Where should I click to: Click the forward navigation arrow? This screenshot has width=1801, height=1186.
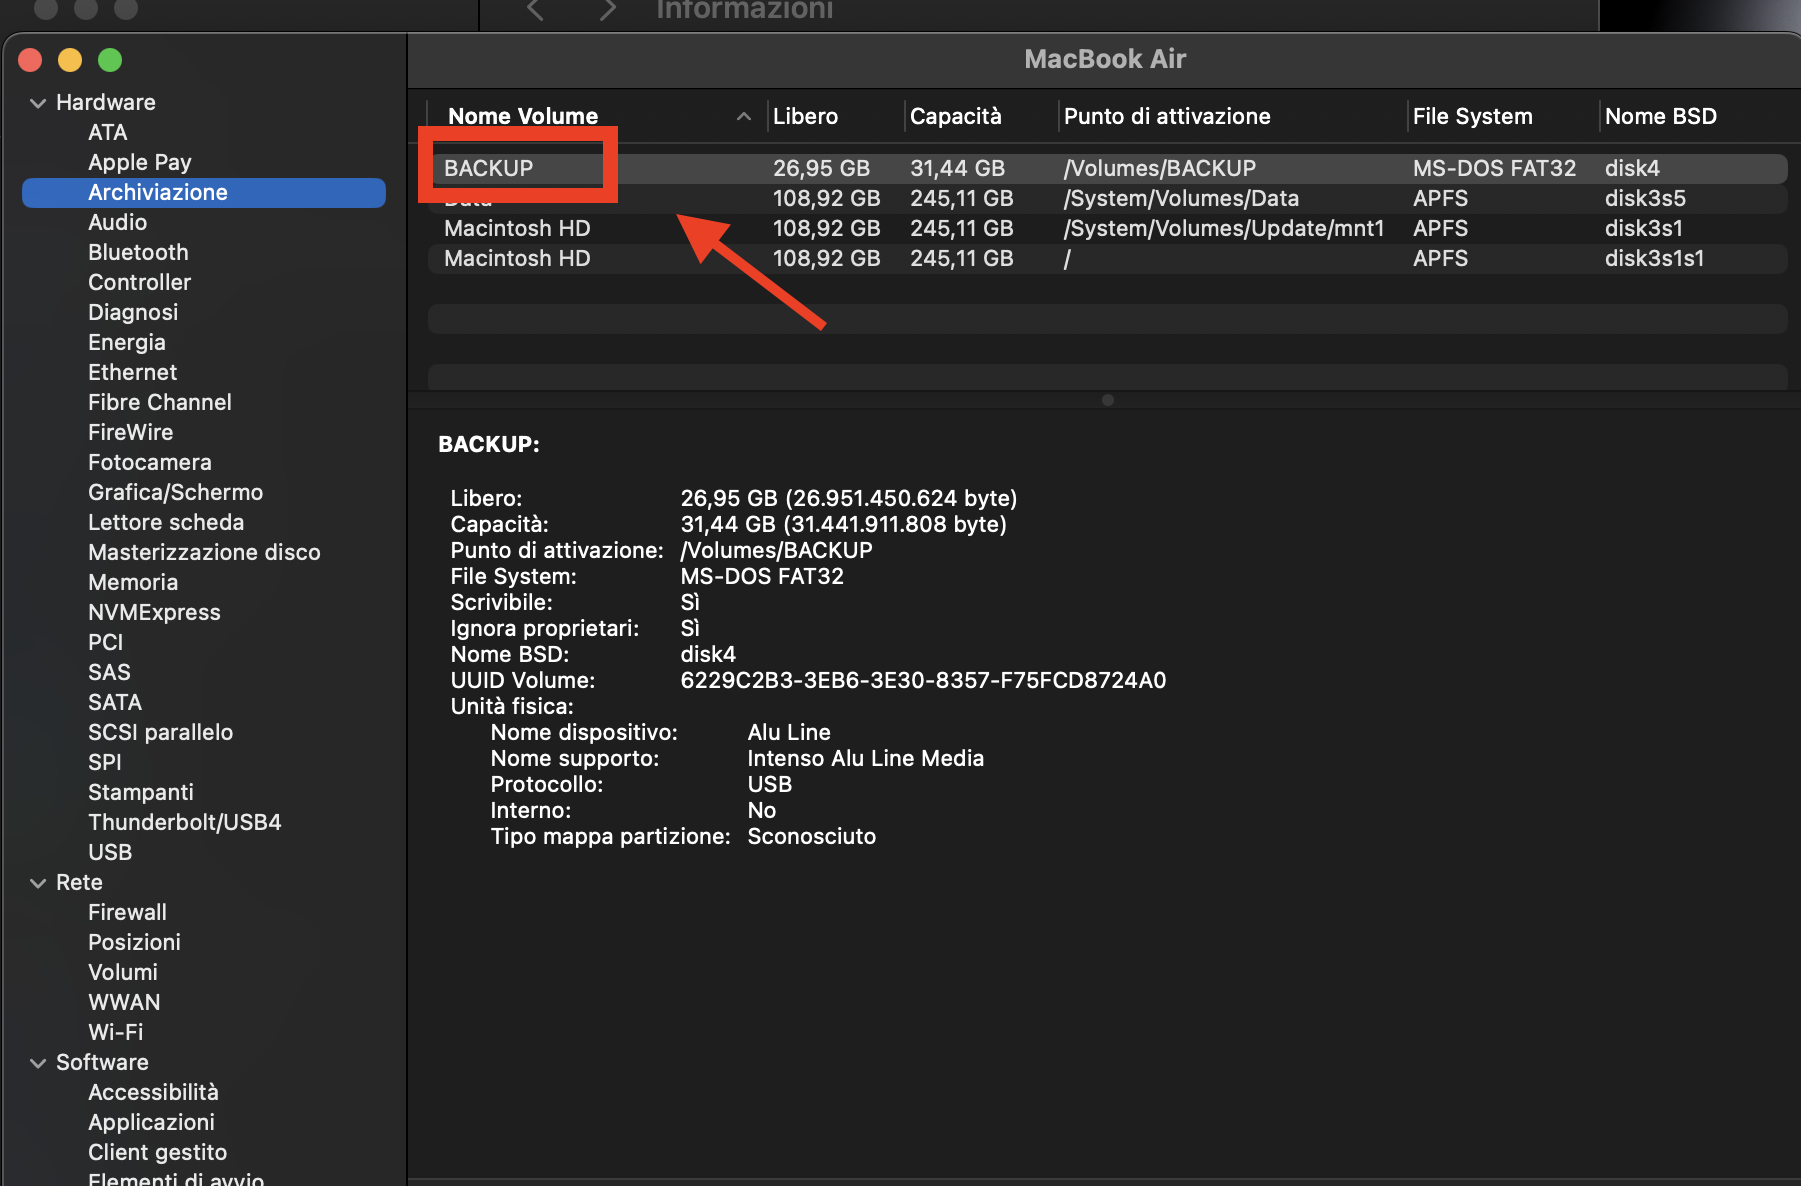tap(607, 10)
